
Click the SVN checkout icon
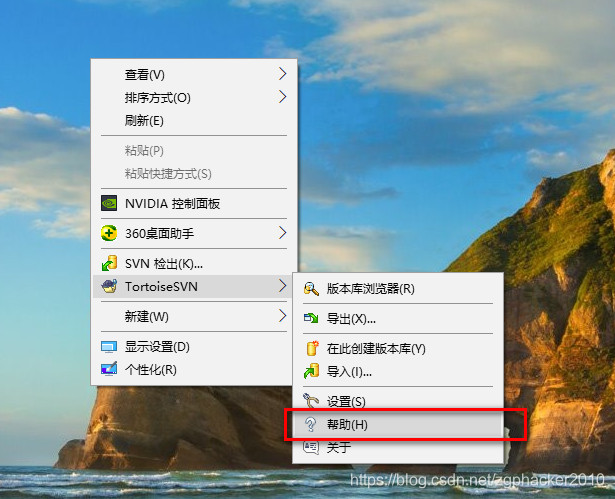click(109, 263)
